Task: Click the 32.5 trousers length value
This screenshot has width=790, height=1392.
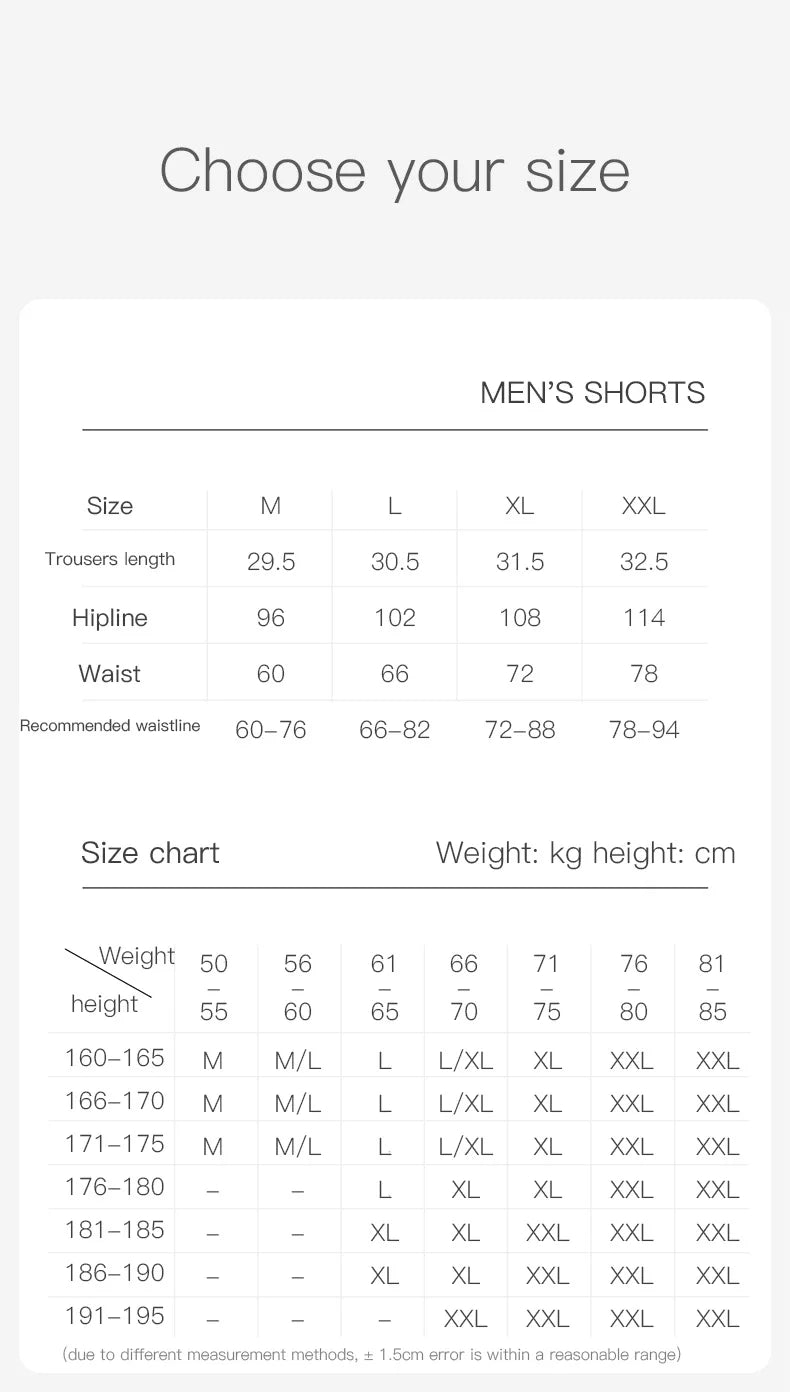Action: pos(644,562)
